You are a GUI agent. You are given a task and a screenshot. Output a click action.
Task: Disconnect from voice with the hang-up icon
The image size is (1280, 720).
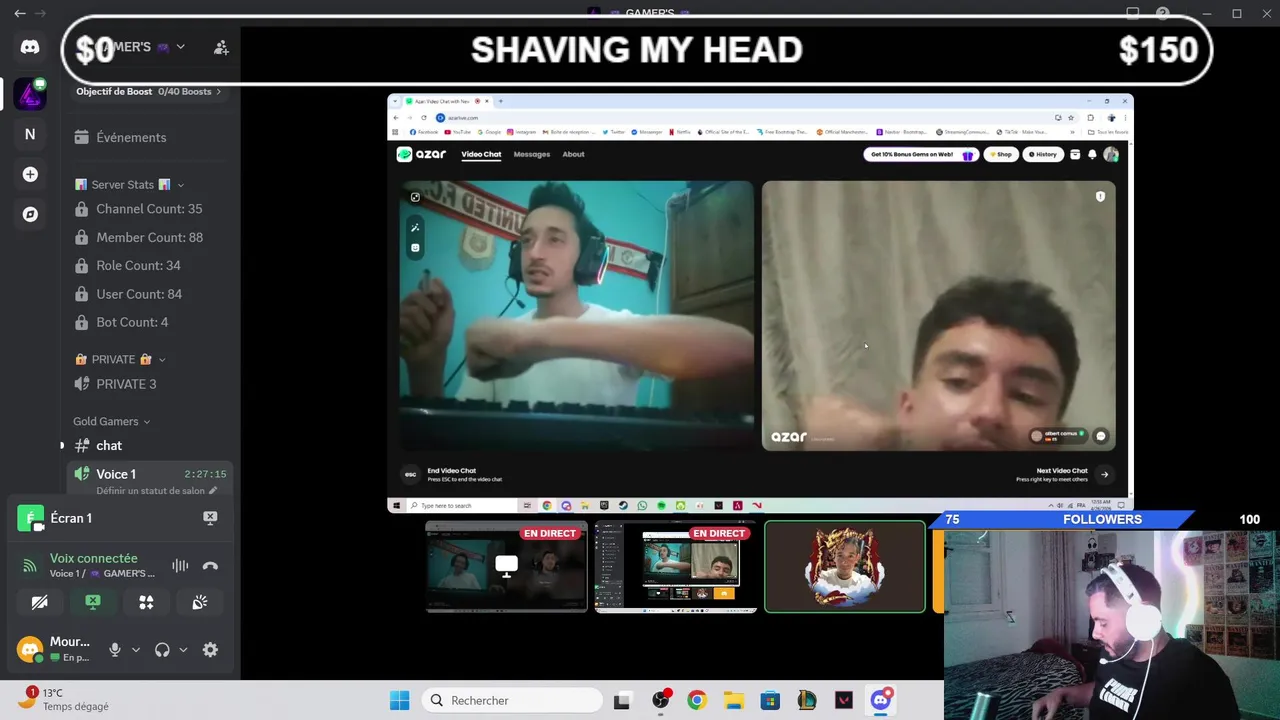tap(210, 566)
